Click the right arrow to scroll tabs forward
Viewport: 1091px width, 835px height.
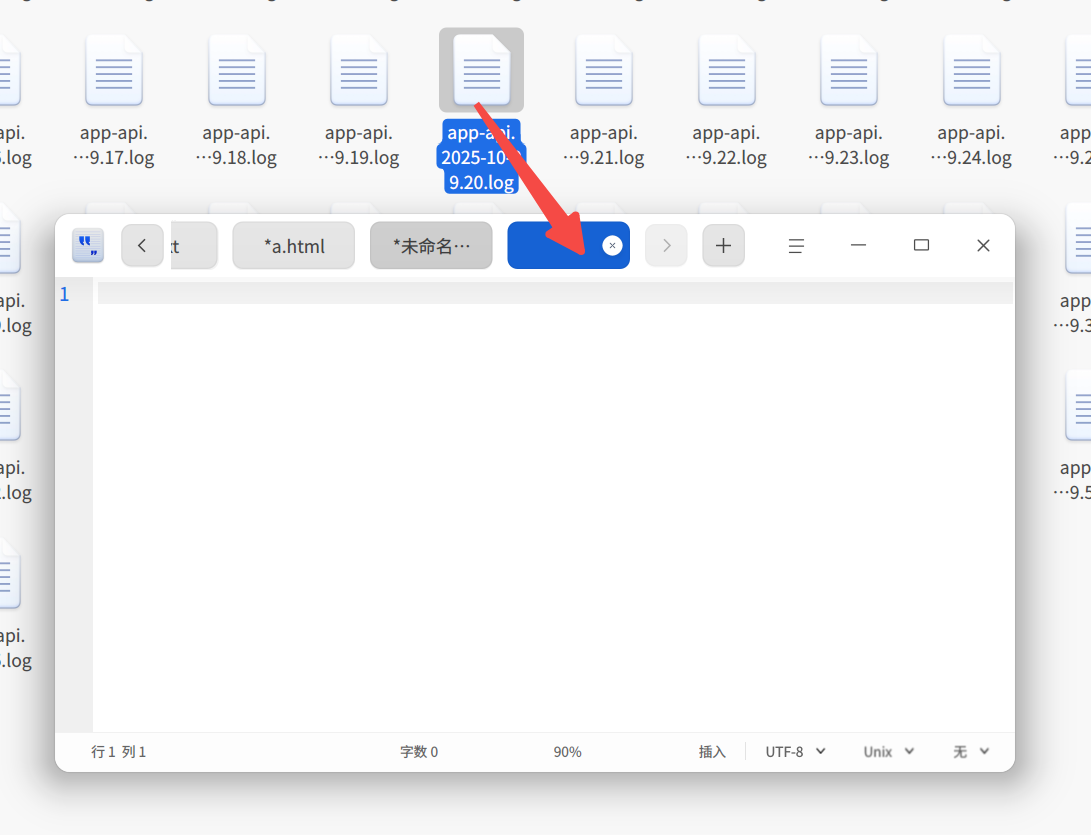coord(666,246)
